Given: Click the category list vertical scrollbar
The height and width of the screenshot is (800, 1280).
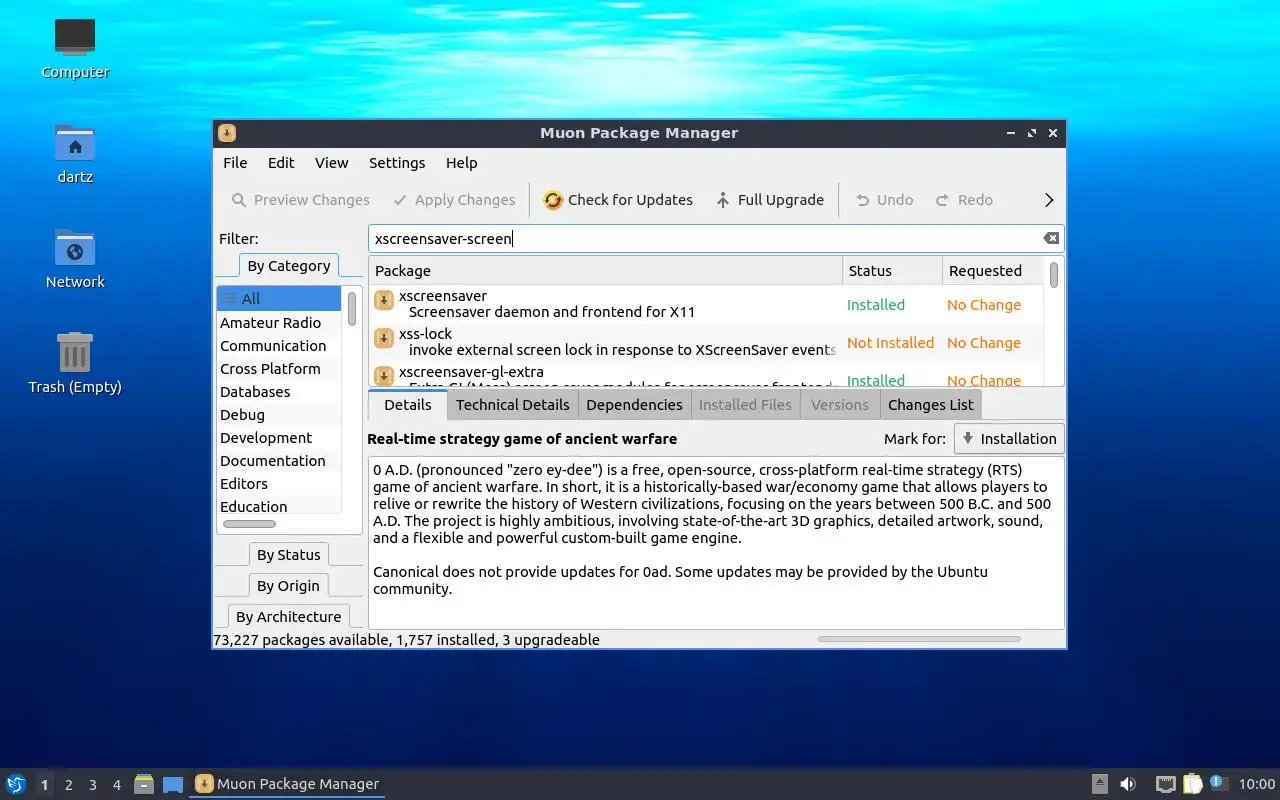Looking at the screenshot, I should [352, 309].
